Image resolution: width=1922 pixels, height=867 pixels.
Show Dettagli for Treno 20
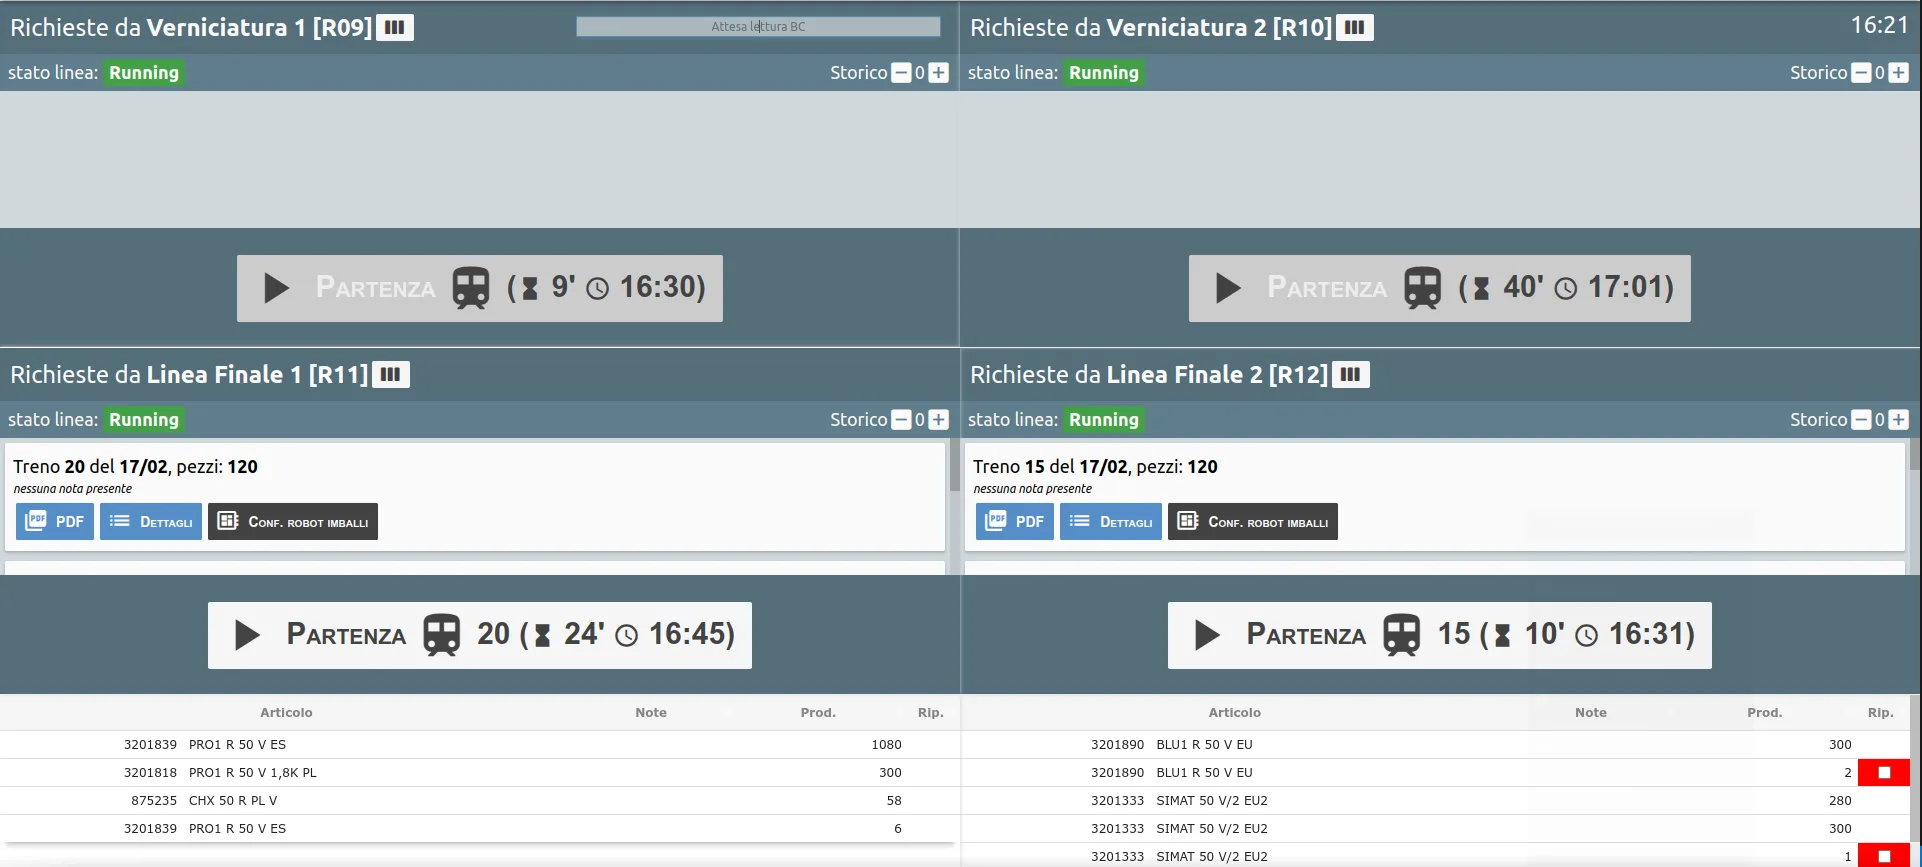151,522
